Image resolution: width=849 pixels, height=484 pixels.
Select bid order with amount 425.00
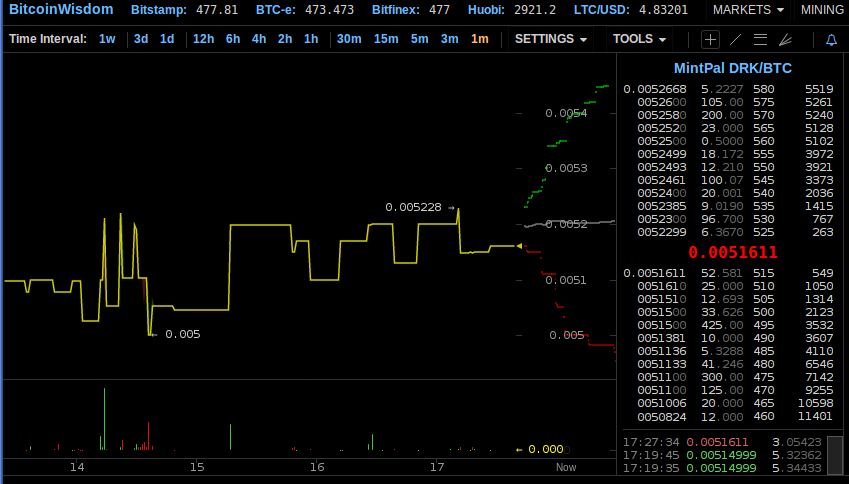coord(728,325)
